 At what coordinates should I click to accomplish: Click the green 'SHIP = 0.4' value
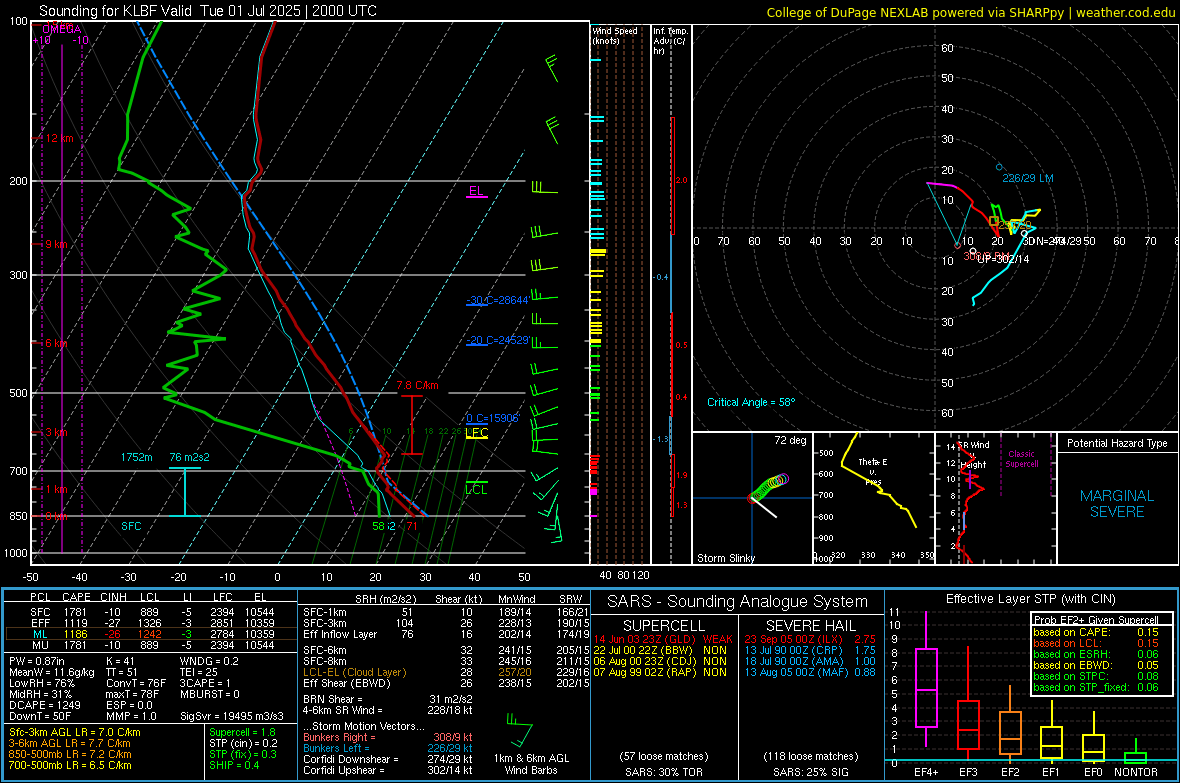tap(234, 765)
